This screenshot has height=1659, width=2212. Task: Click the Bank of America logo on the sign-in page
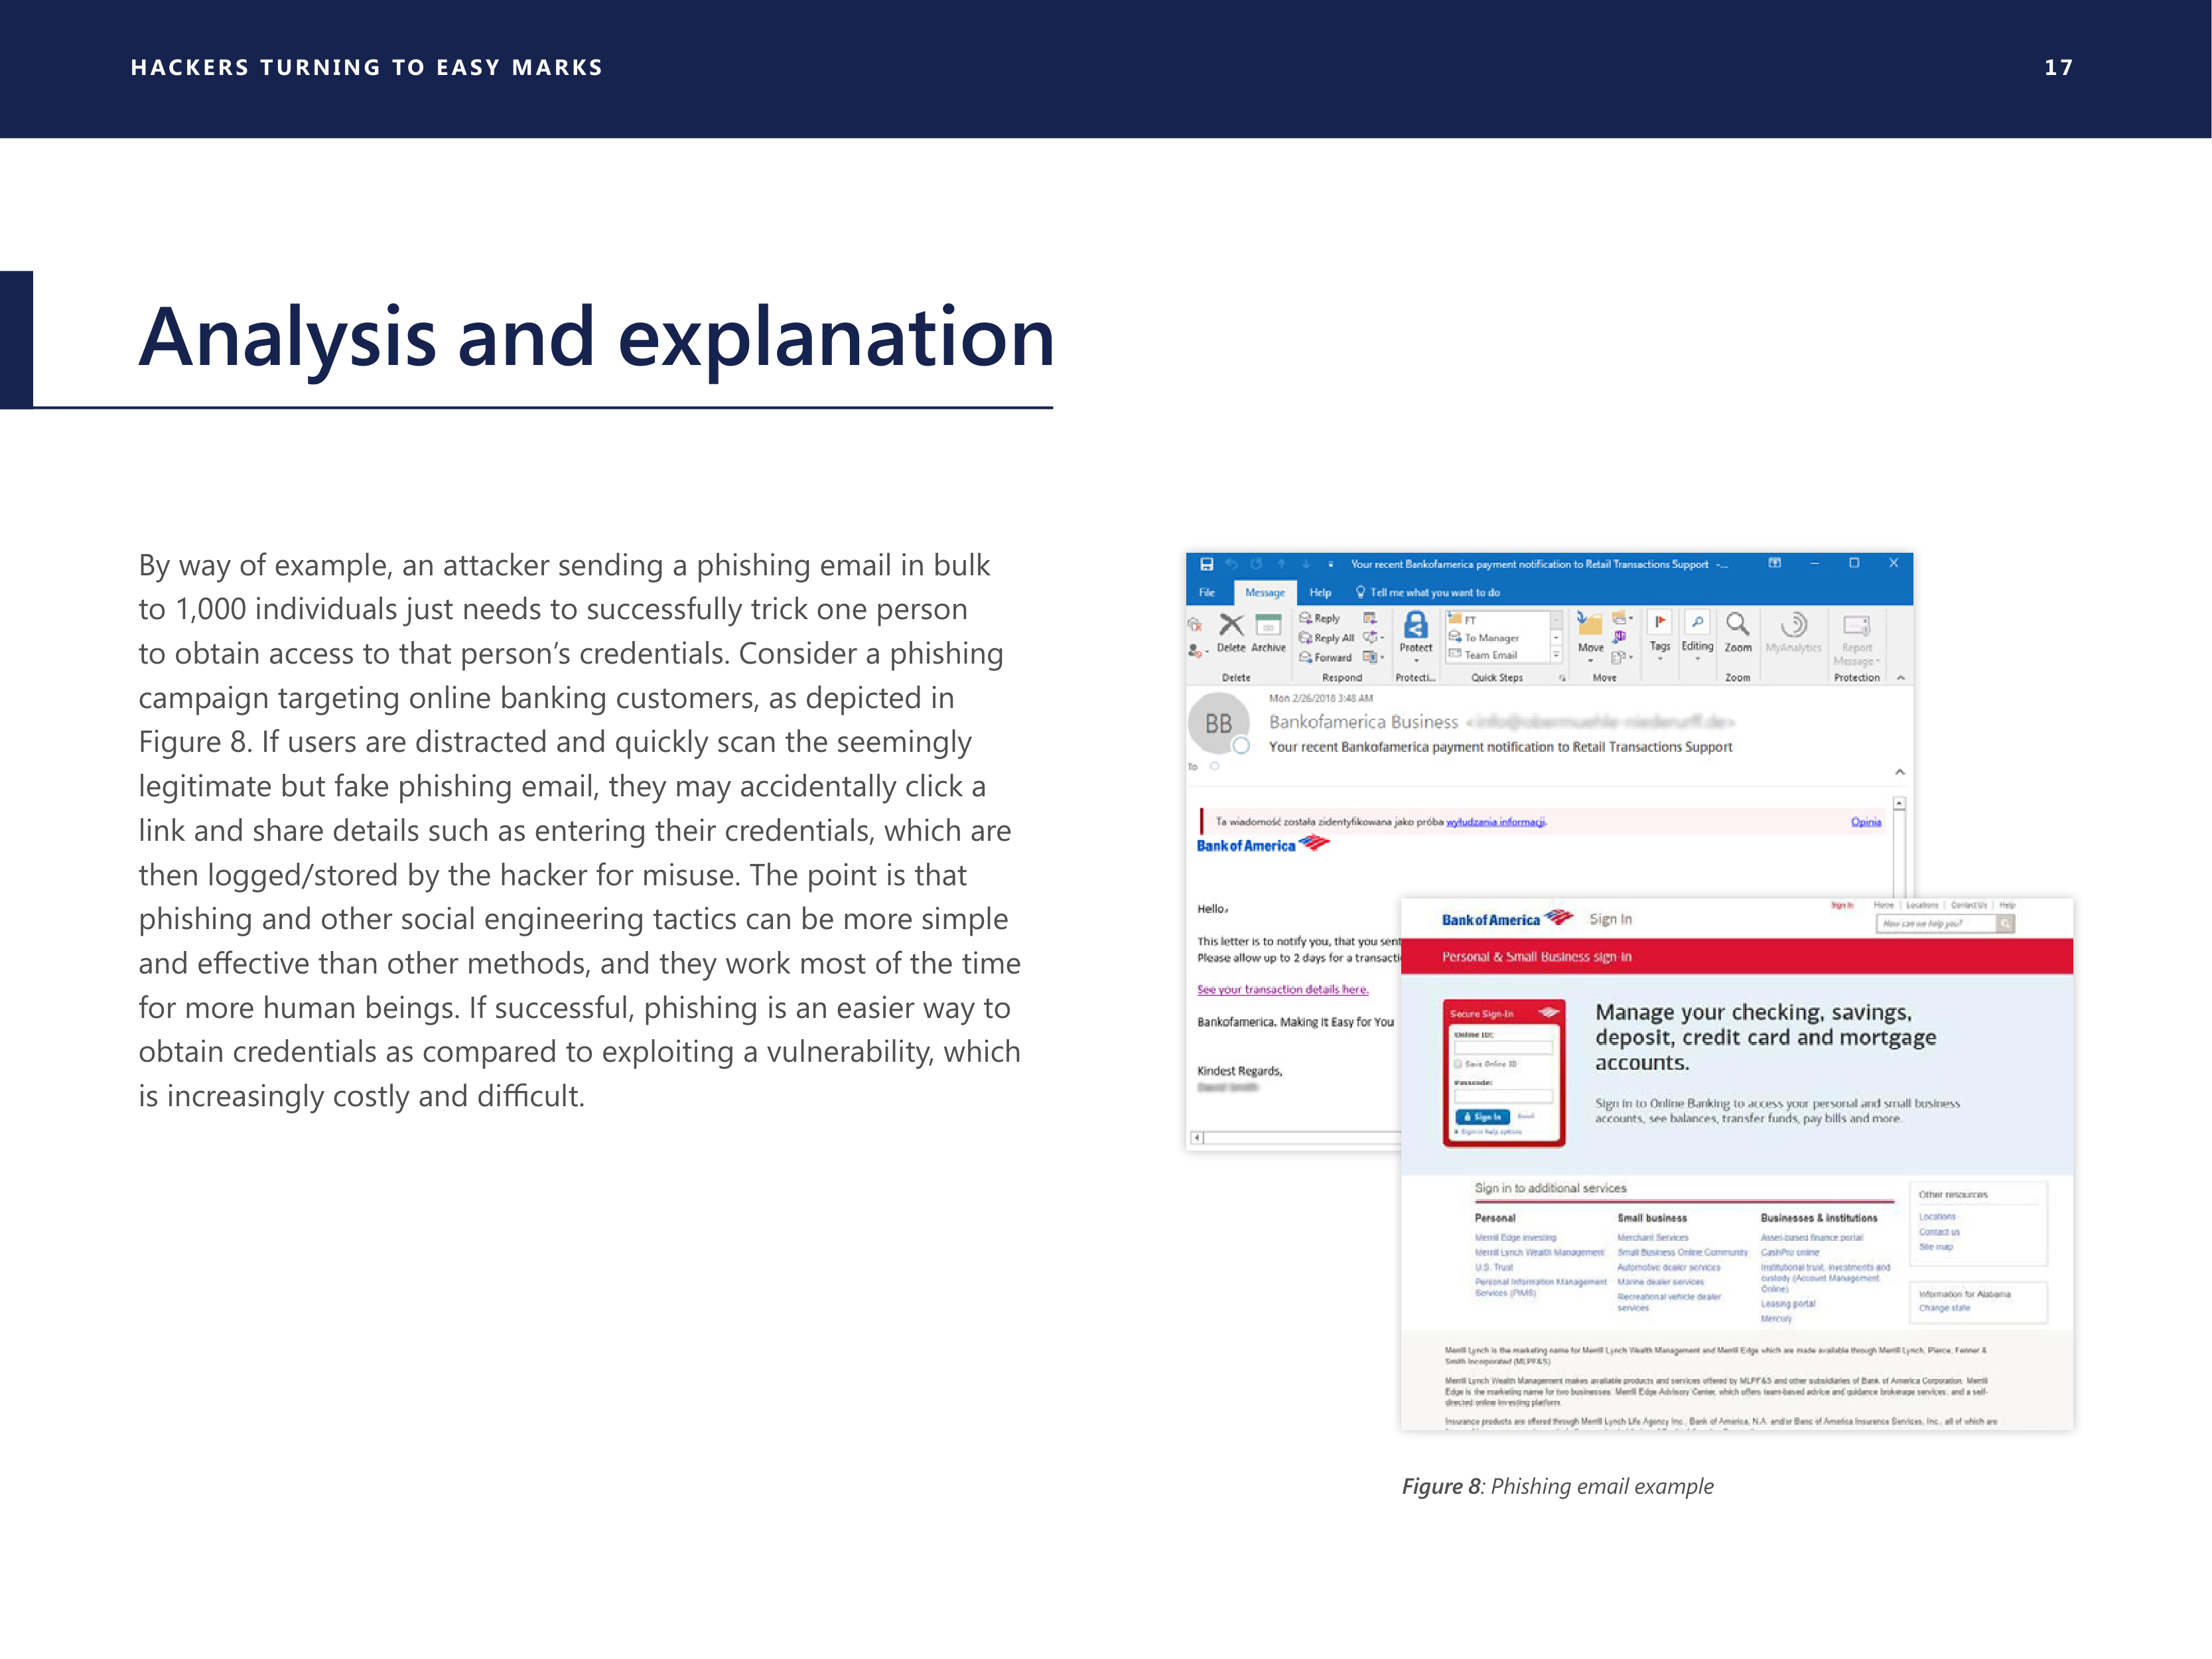1507,919
